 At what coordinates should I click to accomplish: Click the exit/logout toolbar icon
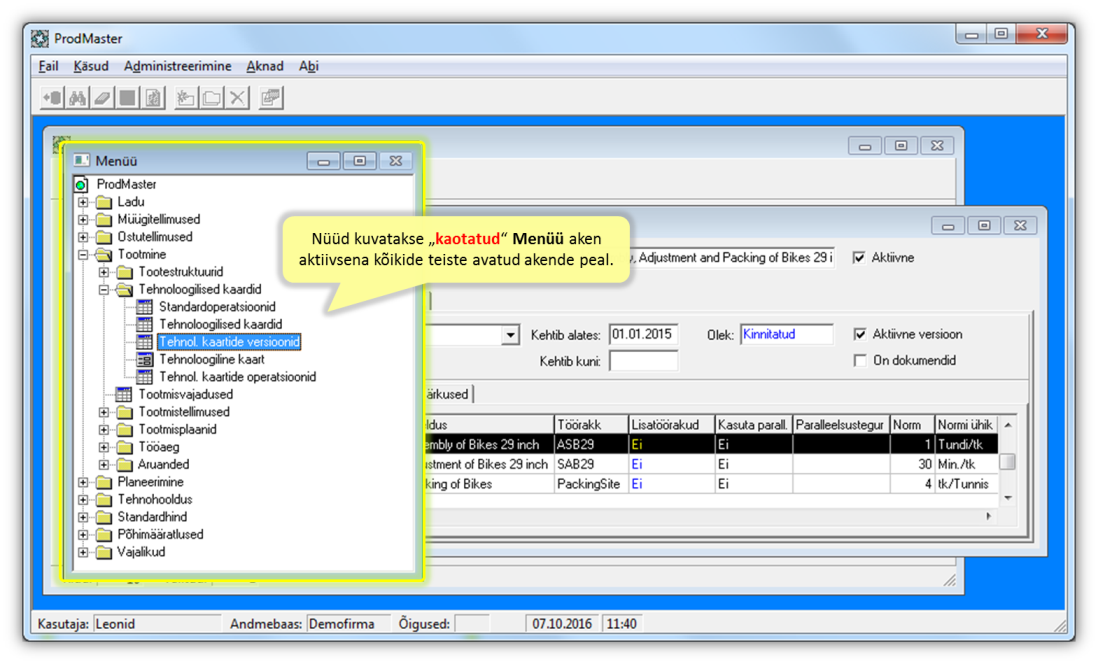coord(53,98)
